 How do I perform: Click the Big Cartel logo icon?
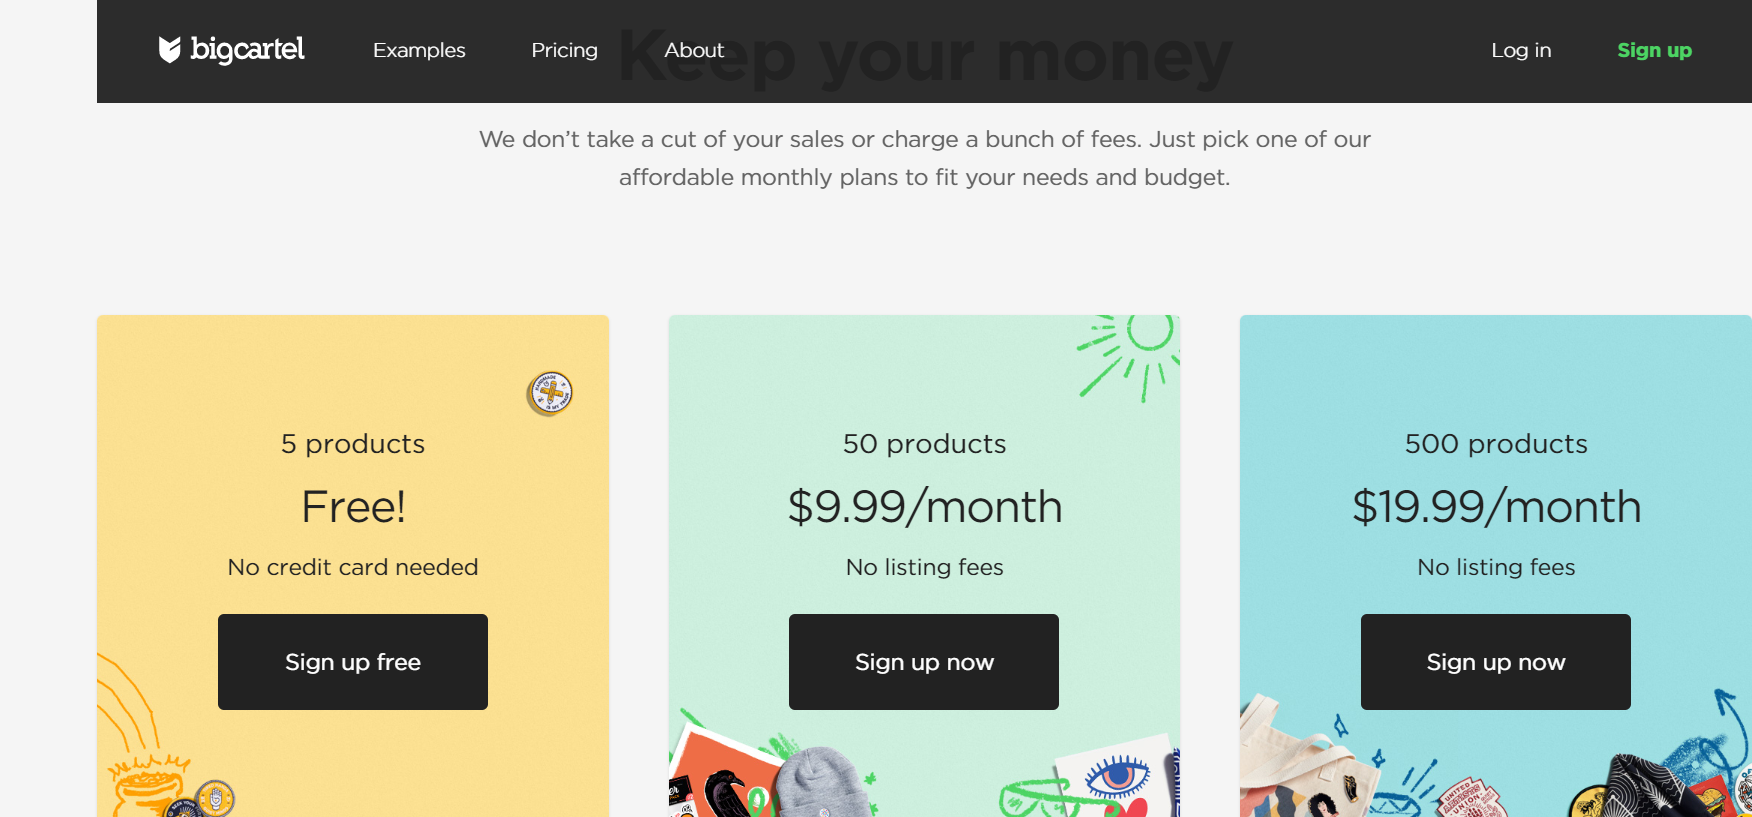[169, 50]
